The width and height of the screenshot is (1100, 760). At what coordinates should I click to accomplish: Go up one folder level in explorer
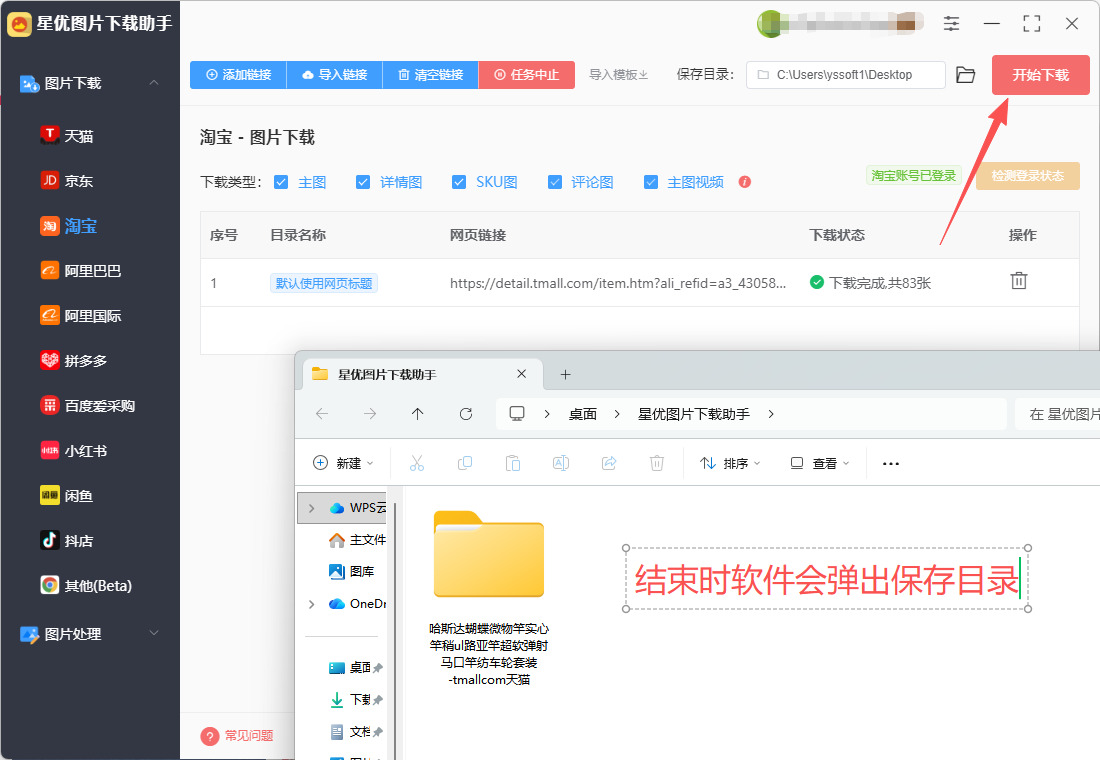(417, 414)
